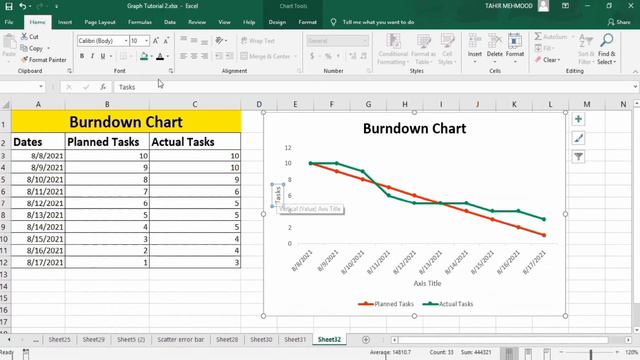
Task: Apply the fill color bucket
Action: click(144, 56)
